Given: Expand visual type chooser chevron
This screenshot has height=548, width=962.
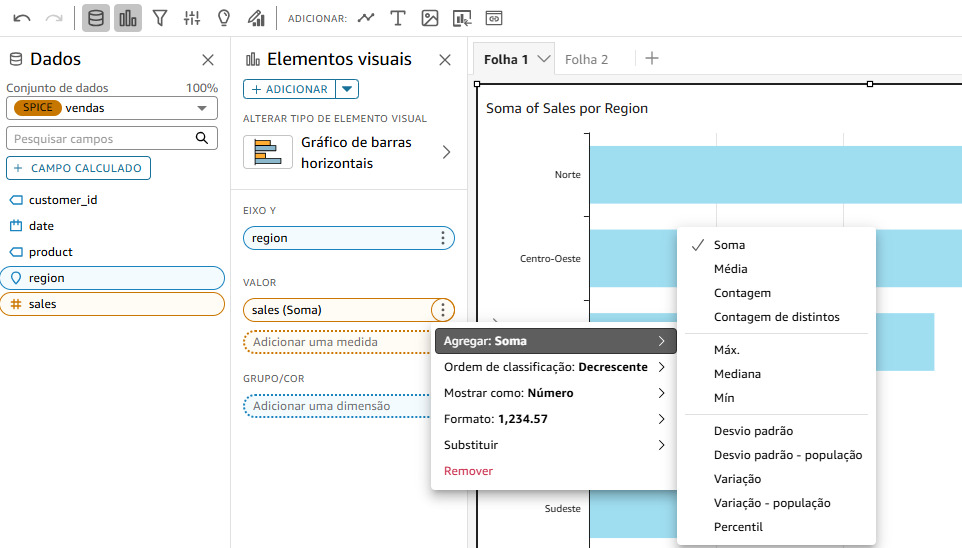Looking at the screenshot, I should point(447,152).
